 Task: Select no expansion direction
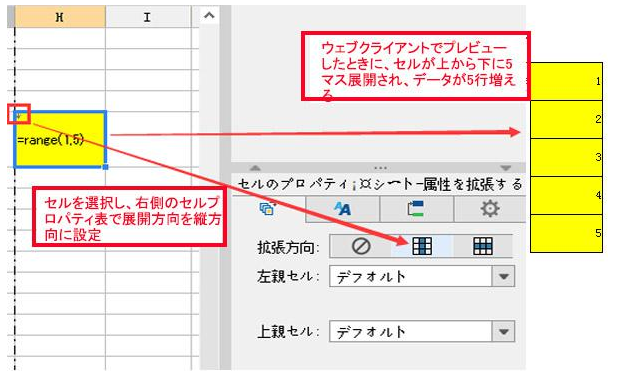pos(360,246)
